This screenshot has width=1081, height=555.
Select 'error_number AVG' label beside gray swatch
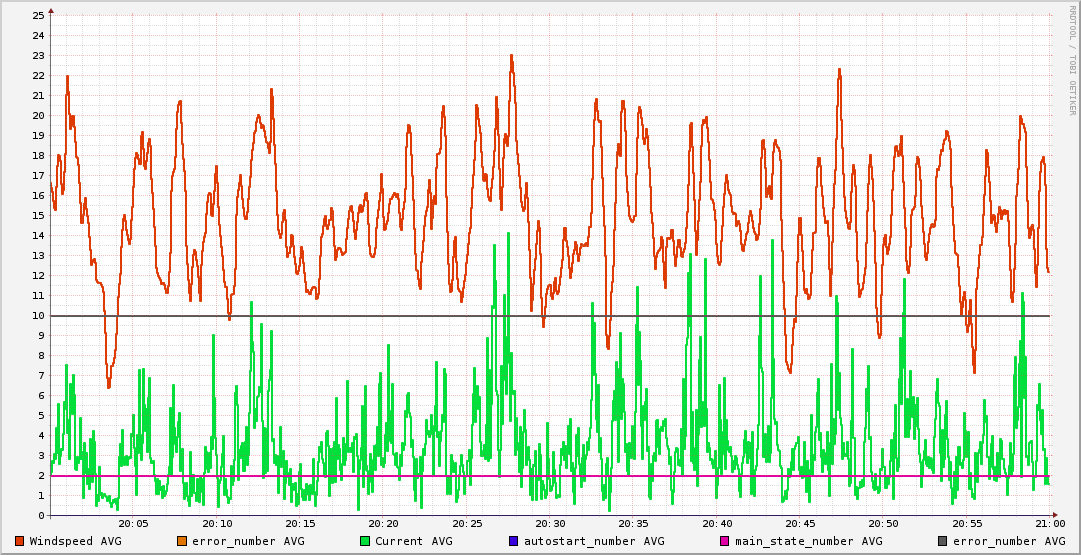click(x=1009, y=541)
